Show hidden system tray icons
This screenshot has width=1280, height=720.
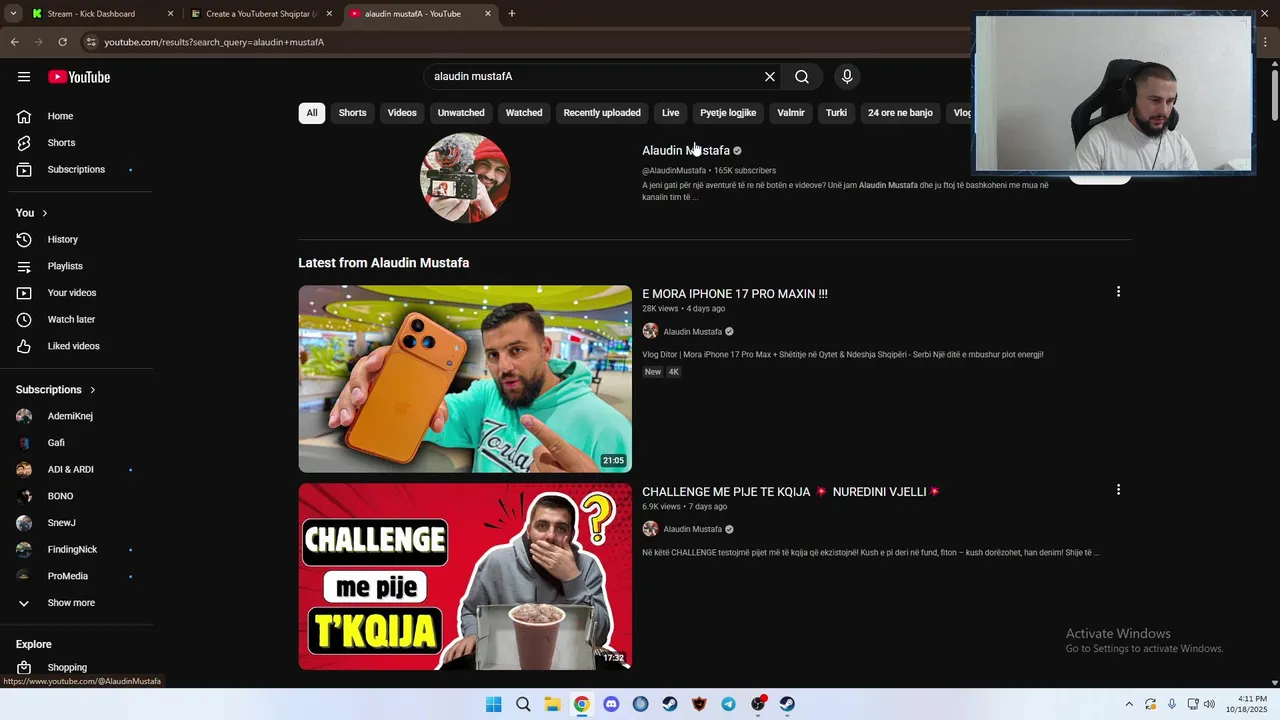pyautogui.click(x=1129, y=704)
